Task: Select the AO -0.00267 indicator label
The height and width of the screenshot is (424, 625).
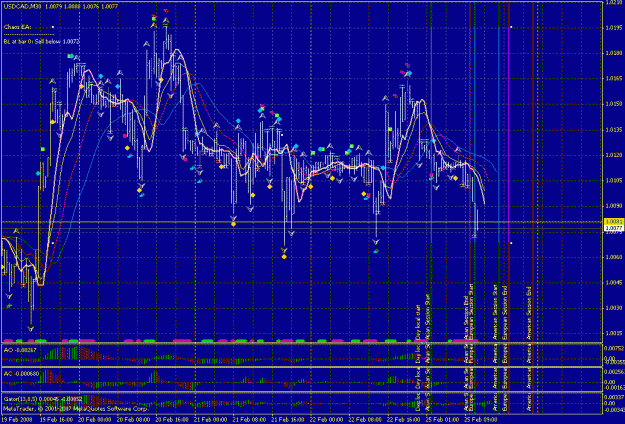Action: (x=20, y=350)
